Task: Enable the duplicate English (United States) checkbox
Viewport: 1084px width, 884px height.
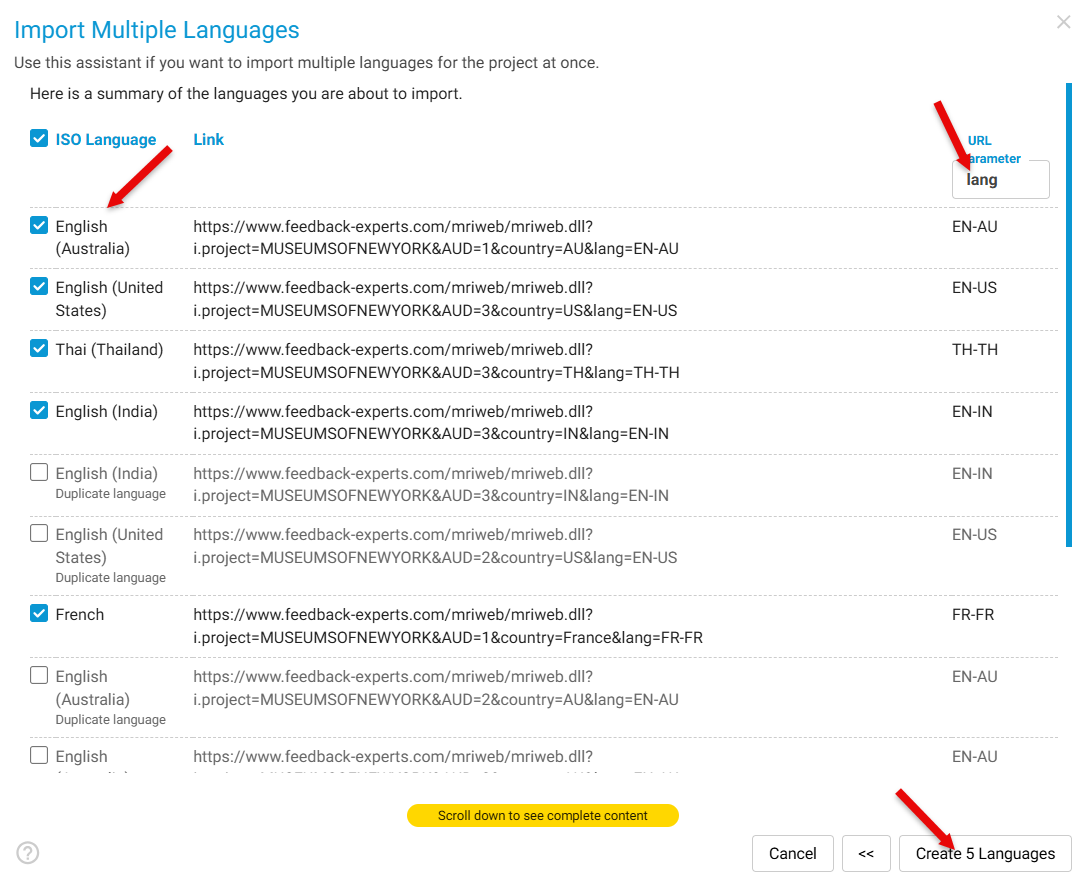Action: click(x=39, y=534)
